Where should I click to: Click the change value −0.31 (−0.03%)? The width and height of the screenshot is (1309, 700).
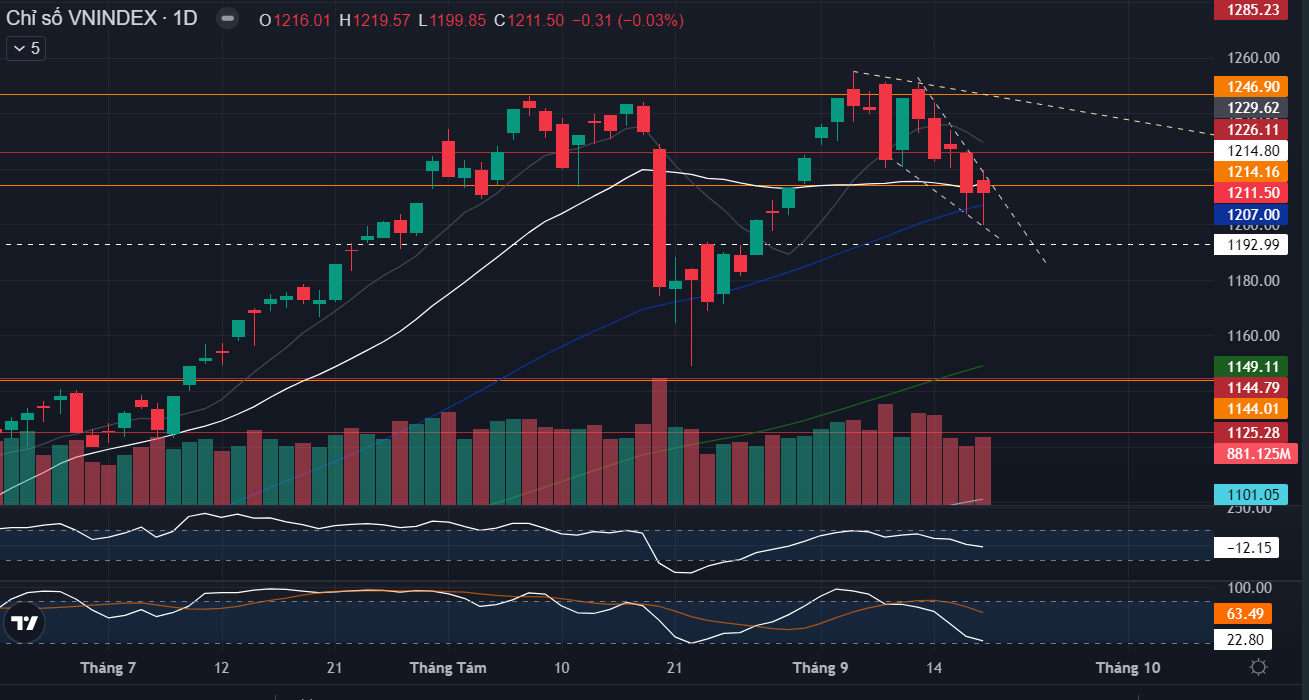[627, 20]
